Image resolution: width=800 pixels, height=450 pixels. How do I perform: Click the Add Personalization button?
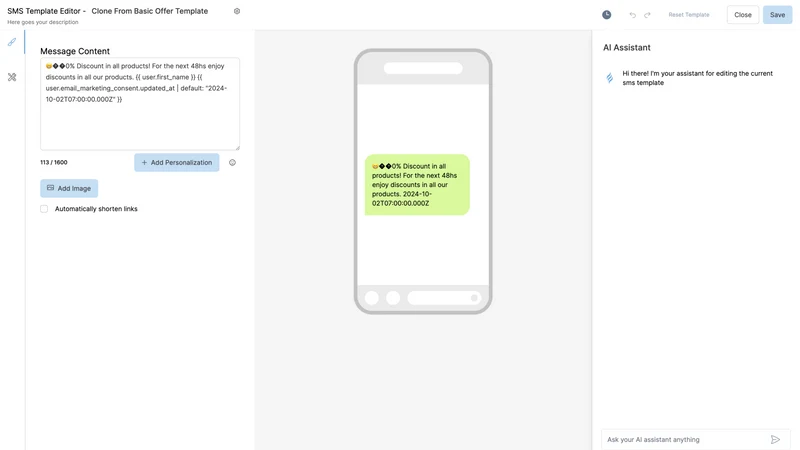click(x=177, y=162)
